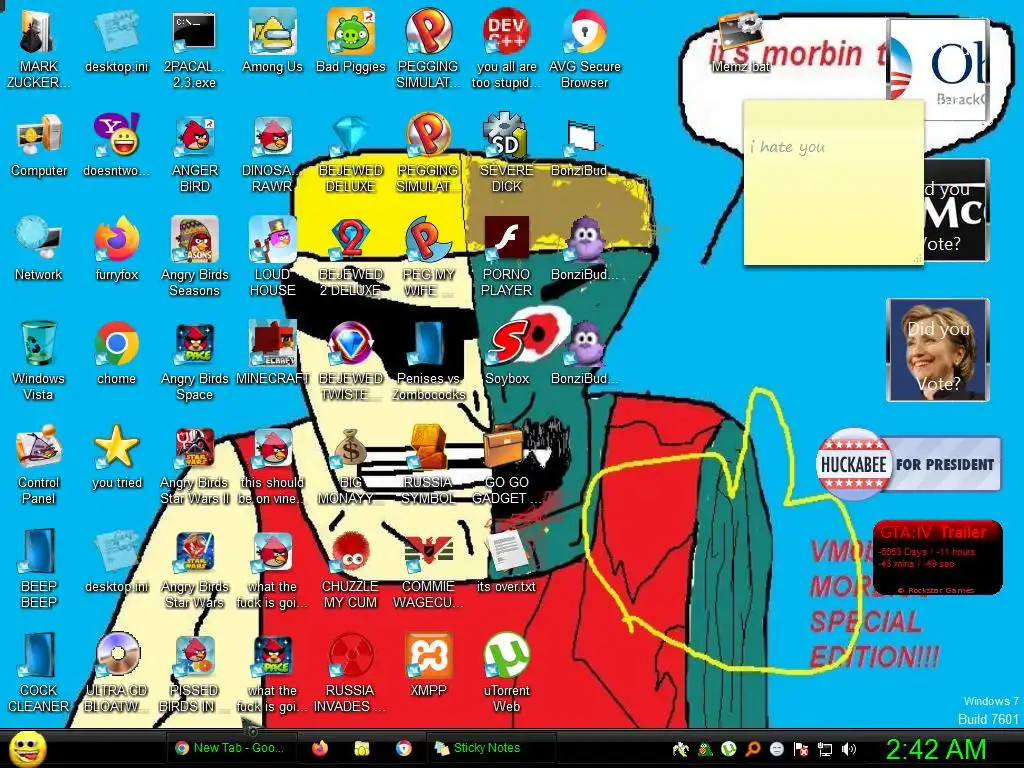The width and height of the screenshot is (1024, 768).
Task: Click into the 'i hate you' sticky note
Action: [x=833, y=183]
